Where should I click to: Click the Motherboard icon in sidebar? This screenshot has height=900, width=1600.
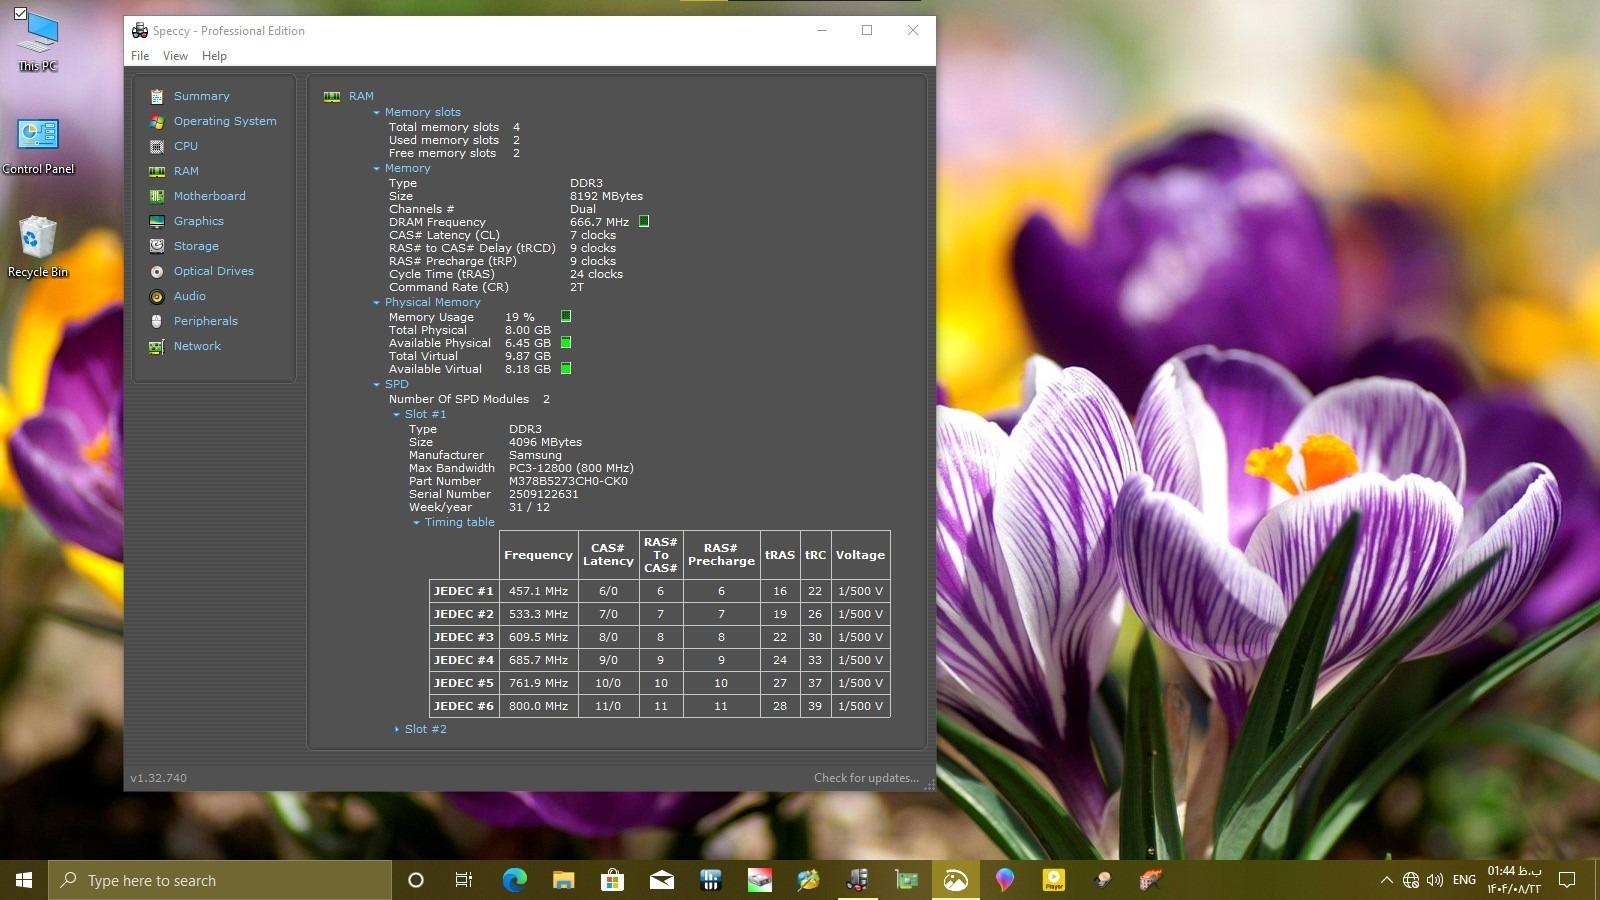pyautogui.click(x=157, y=196)
